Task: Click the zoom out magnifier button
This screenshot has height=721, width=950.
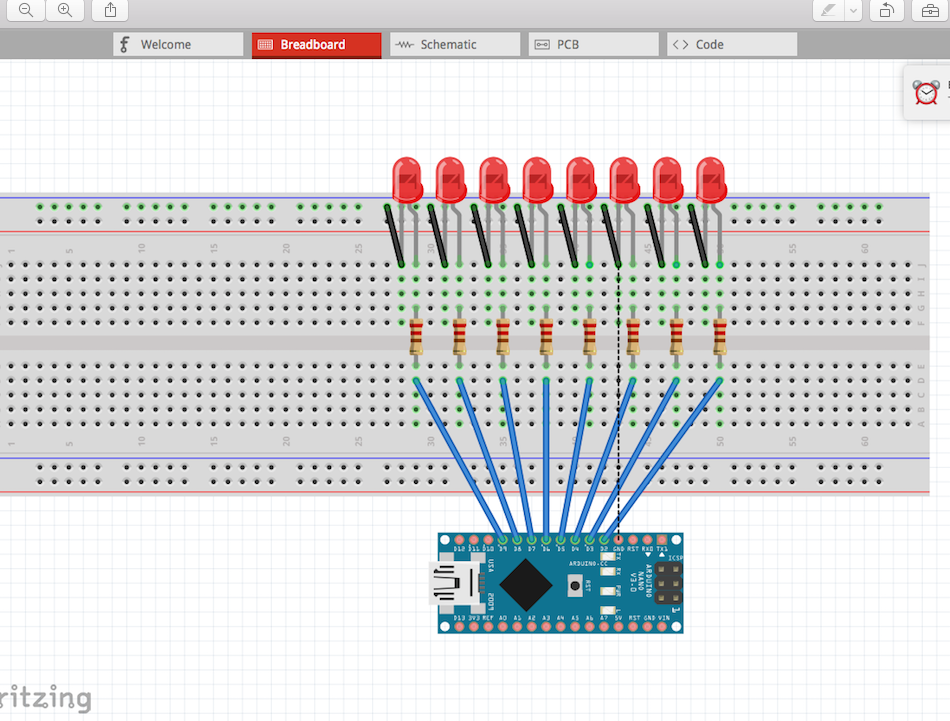Action: [x=26, y=10]
